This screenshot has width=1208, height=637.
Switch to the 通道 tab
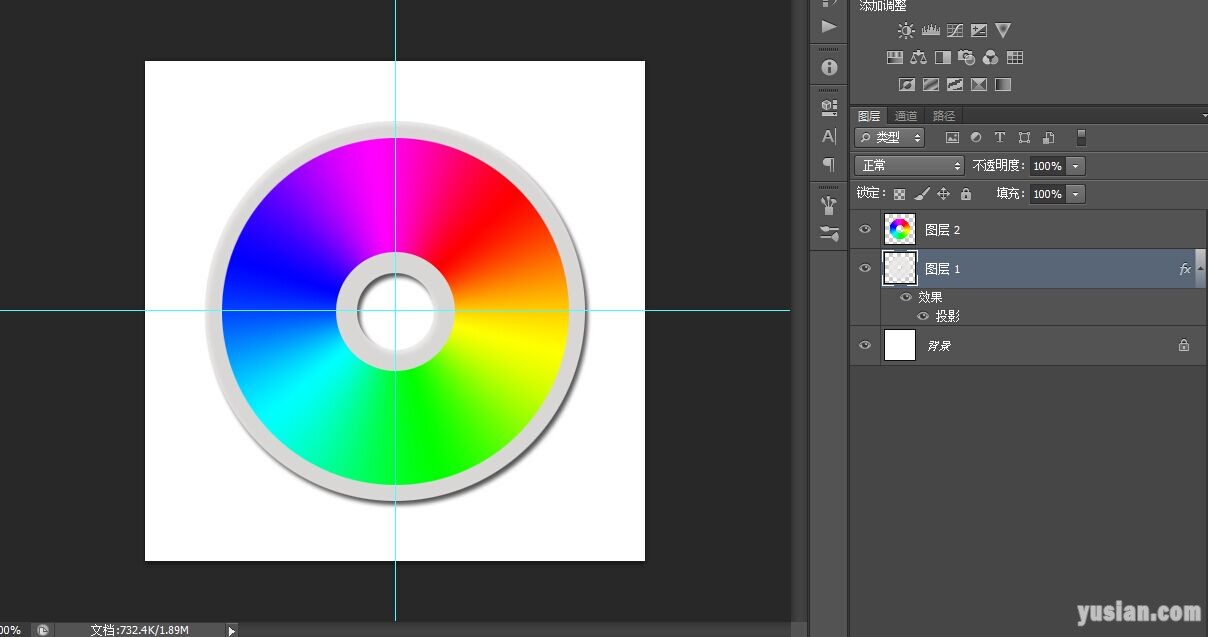pos(906,116)
